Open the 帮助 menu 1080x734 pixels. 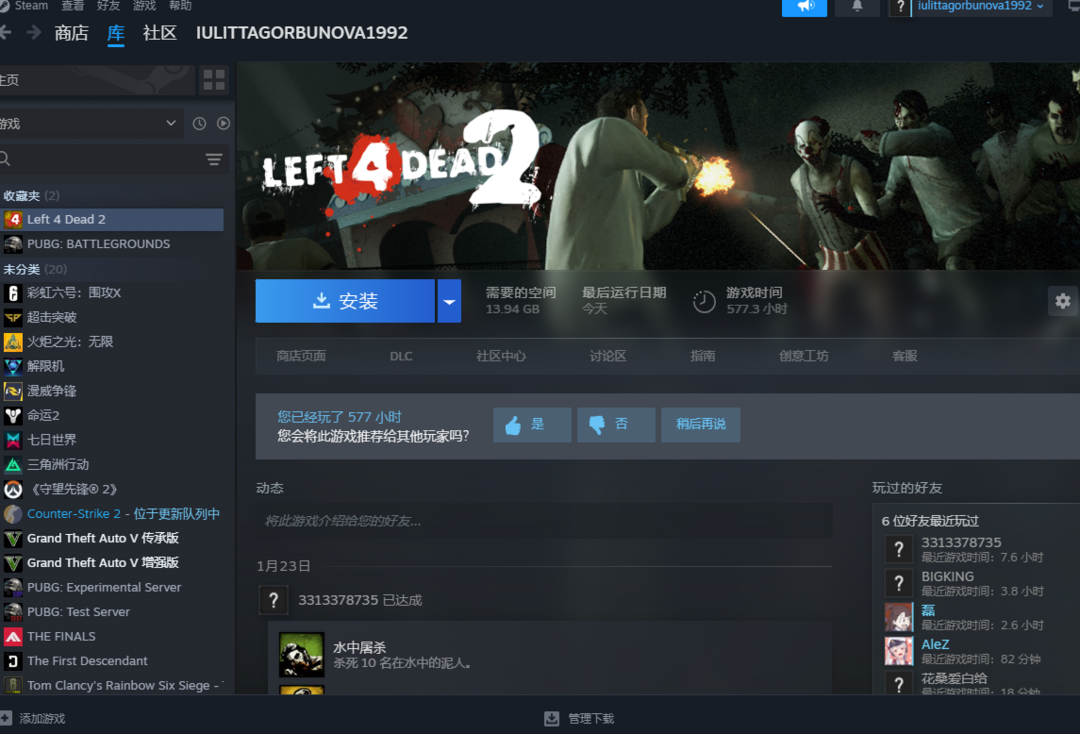click(x=180, y=6)
